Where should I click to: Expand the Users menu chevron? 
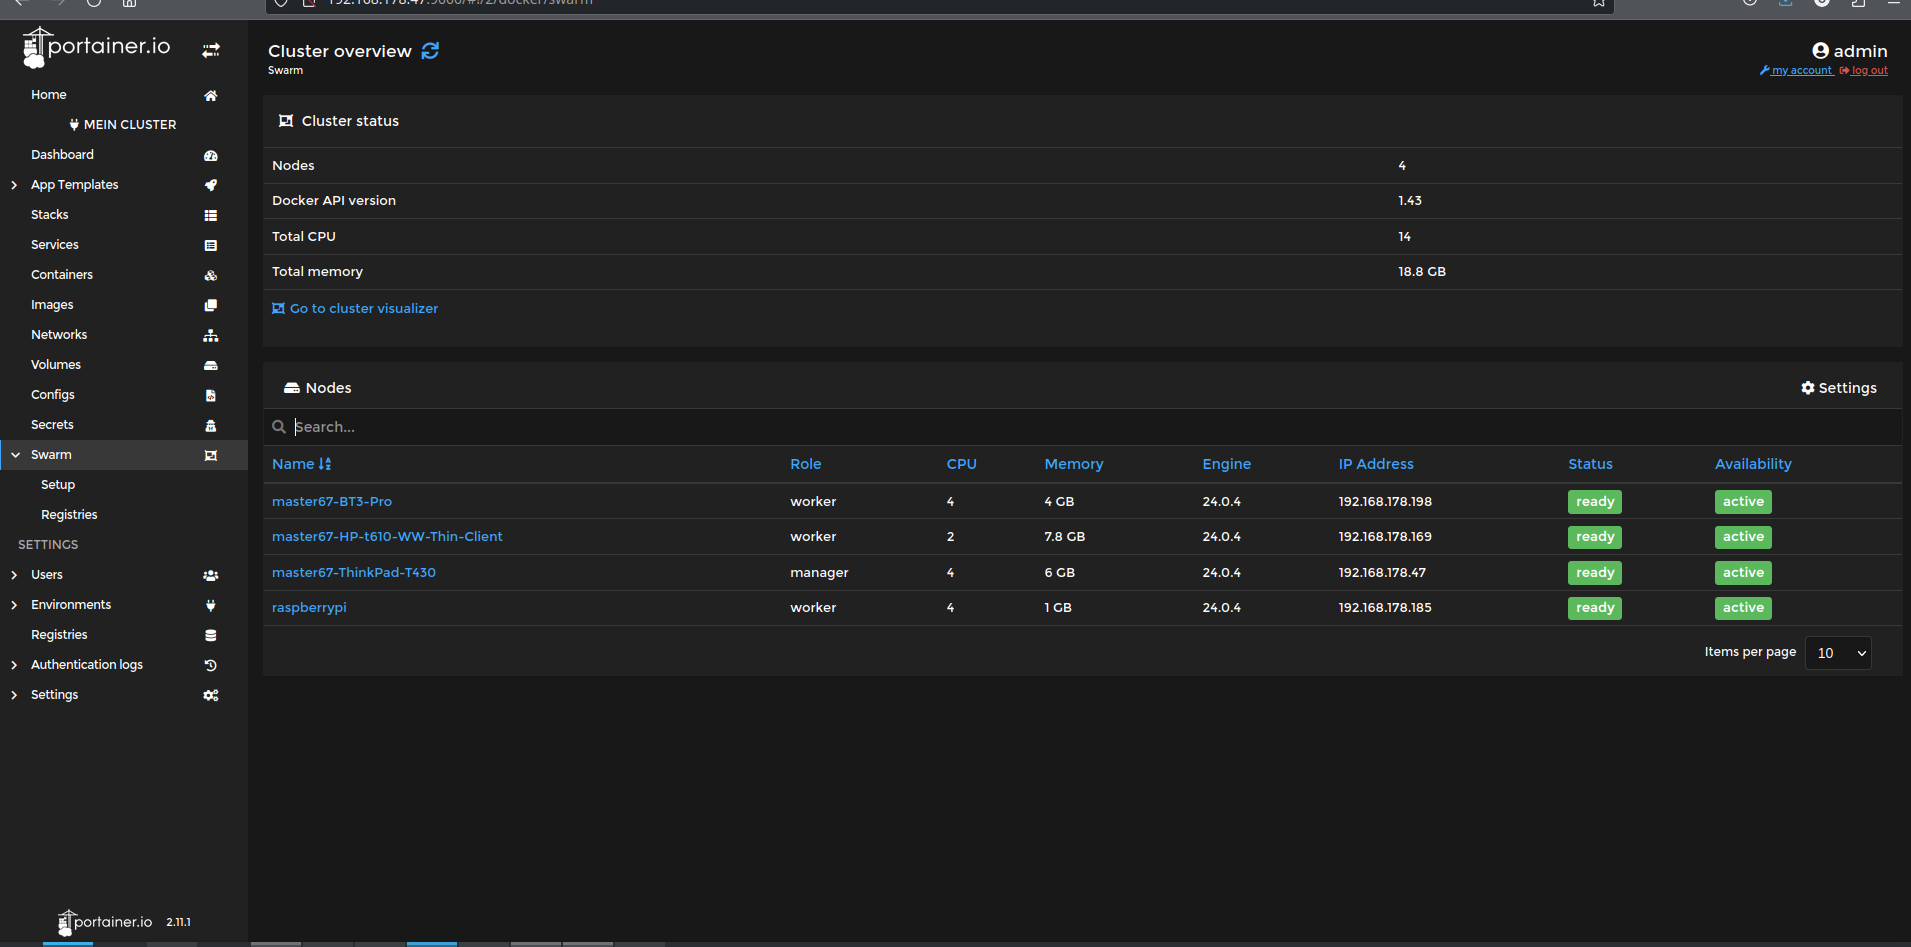click(x=14, y=575)
